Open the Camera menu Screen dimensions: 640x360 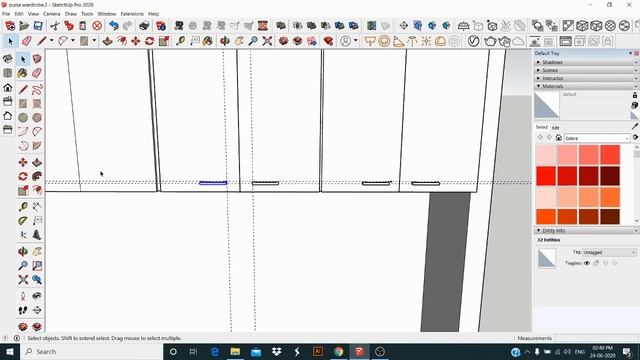tap(52, 14)
